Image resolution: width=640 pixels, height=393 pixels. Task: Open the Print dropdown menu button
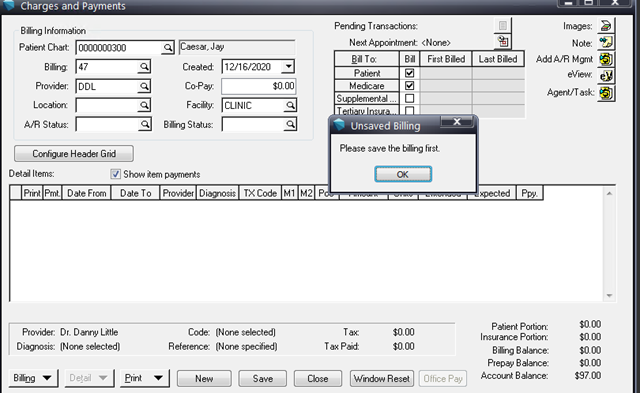[x=144, y=378]
